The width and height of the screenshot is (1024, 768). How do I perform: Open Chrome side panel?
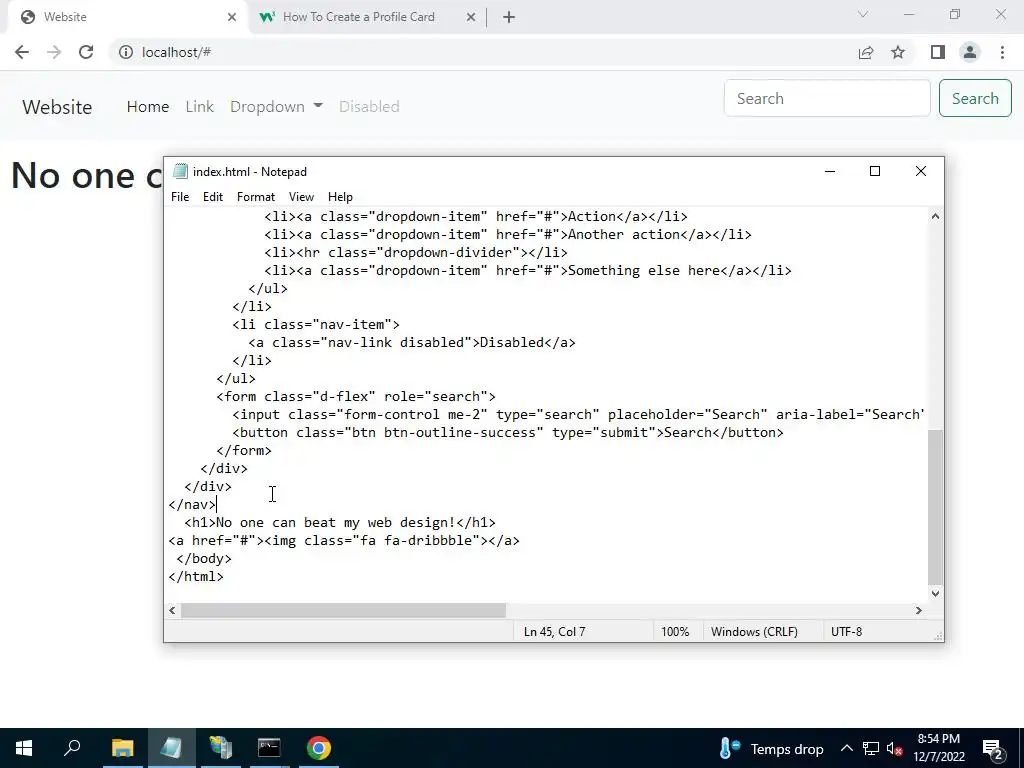(938, 52)
